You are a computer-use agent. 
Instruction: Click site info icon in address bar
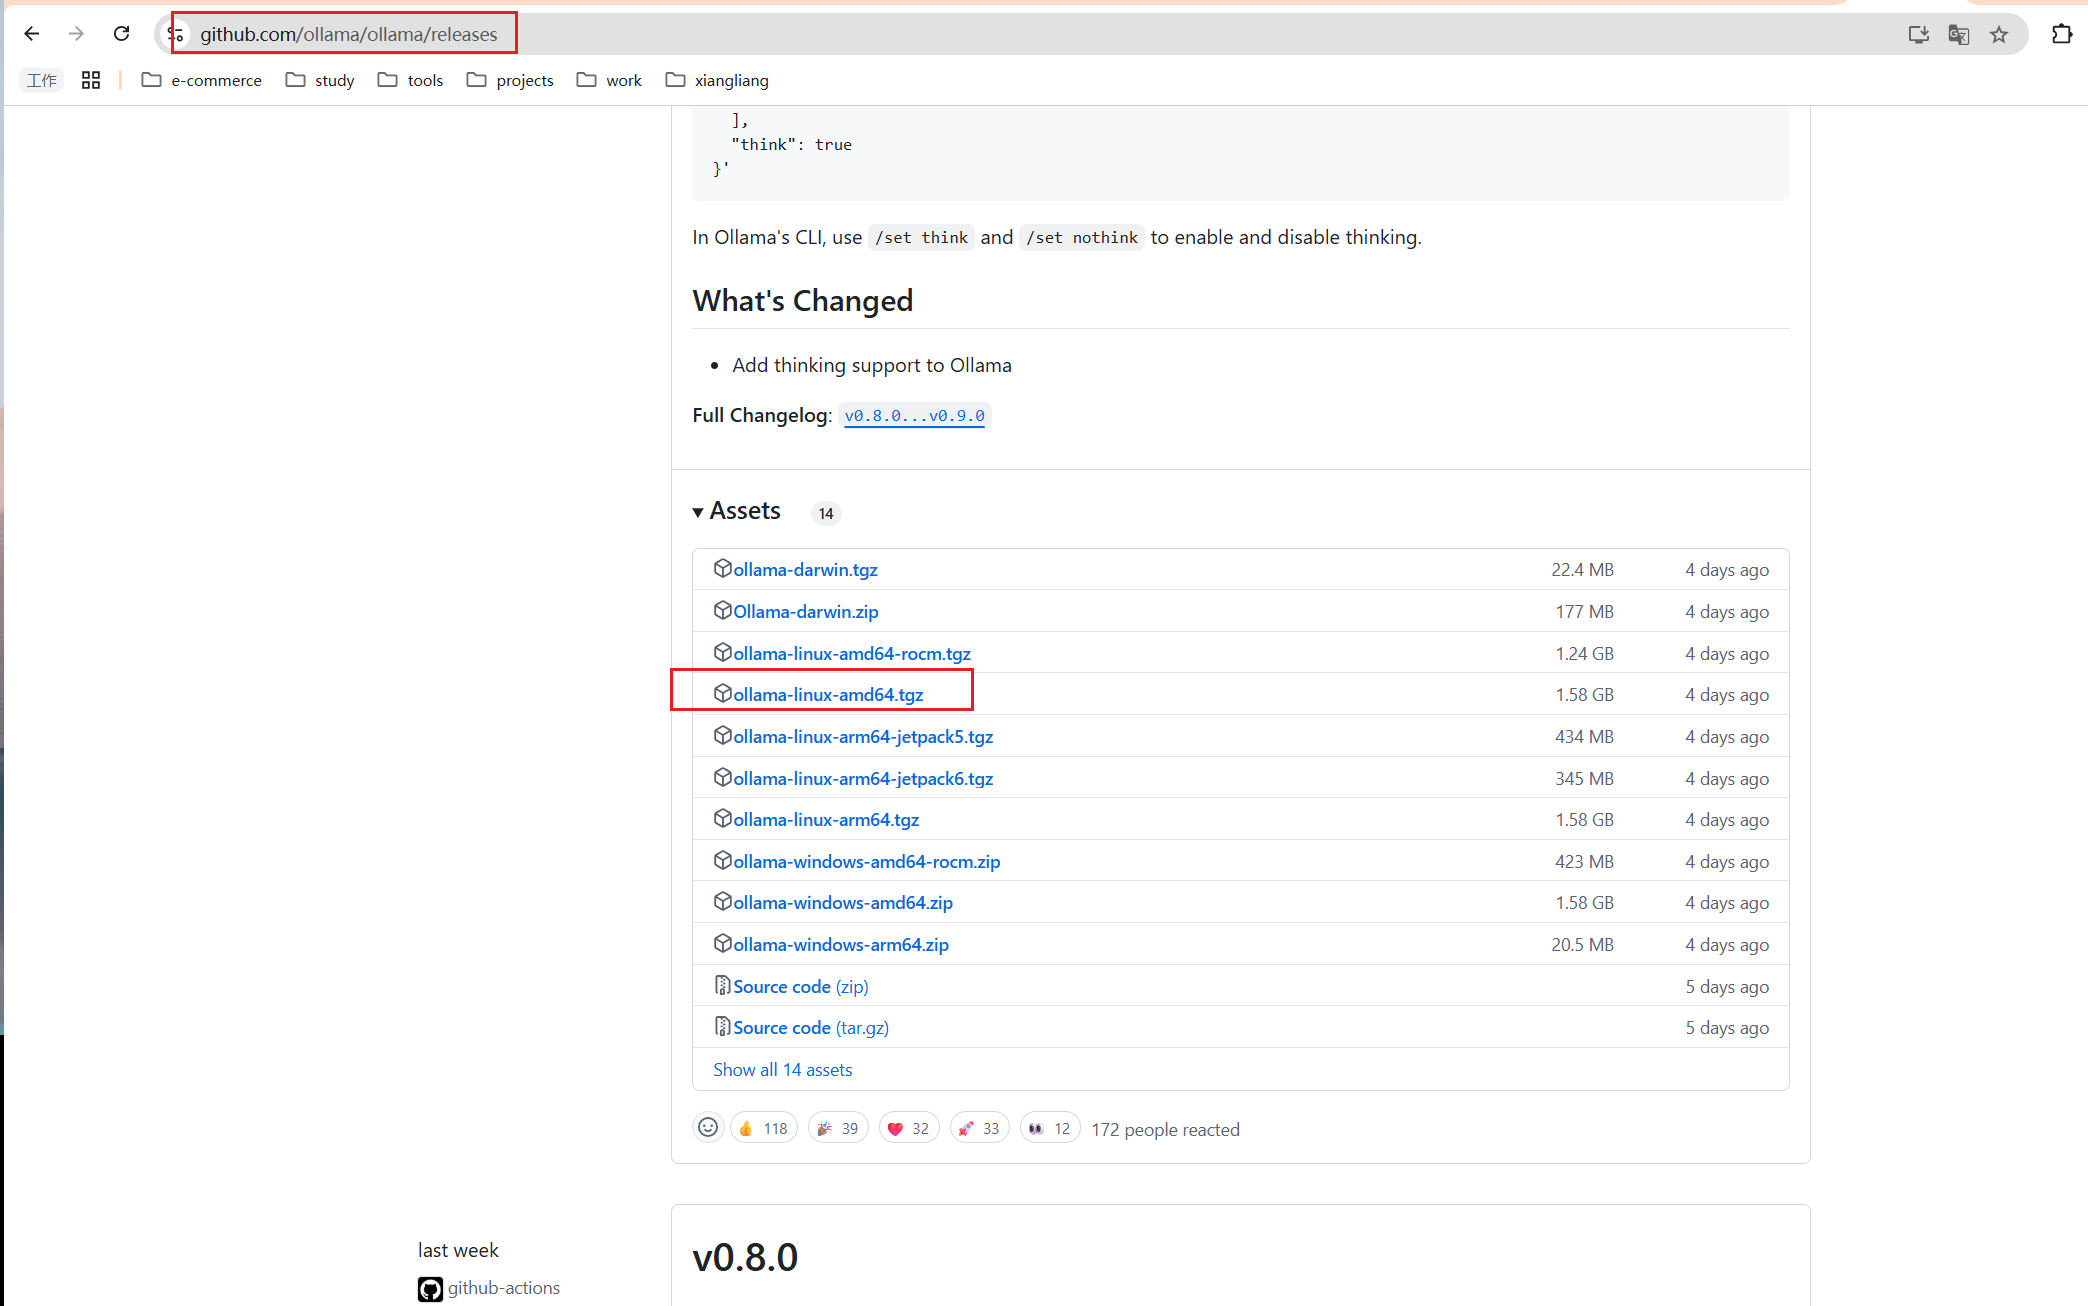pyautogui.click(x=177, y=34)
